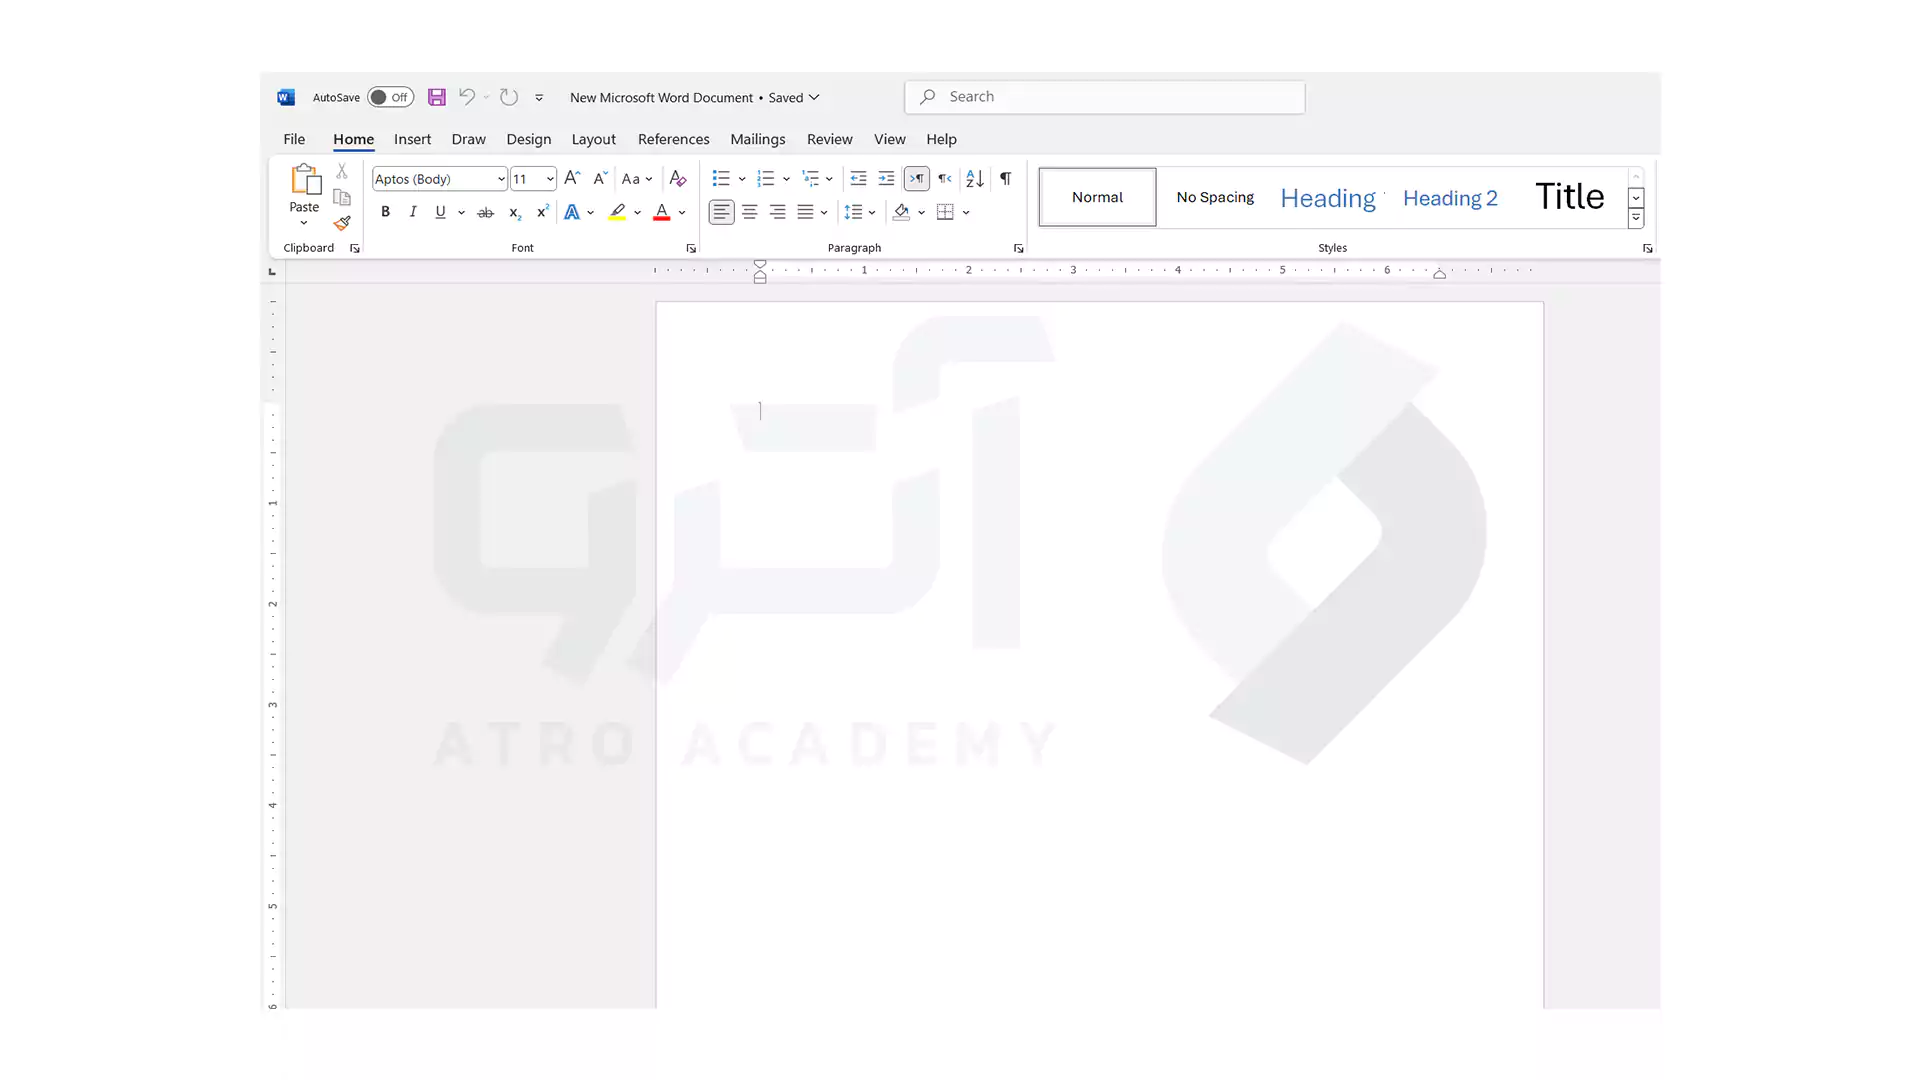Open the underline style dropdown arrow
The width and height of the screenshot is (1920, 1080).
(x=461, y=212)
